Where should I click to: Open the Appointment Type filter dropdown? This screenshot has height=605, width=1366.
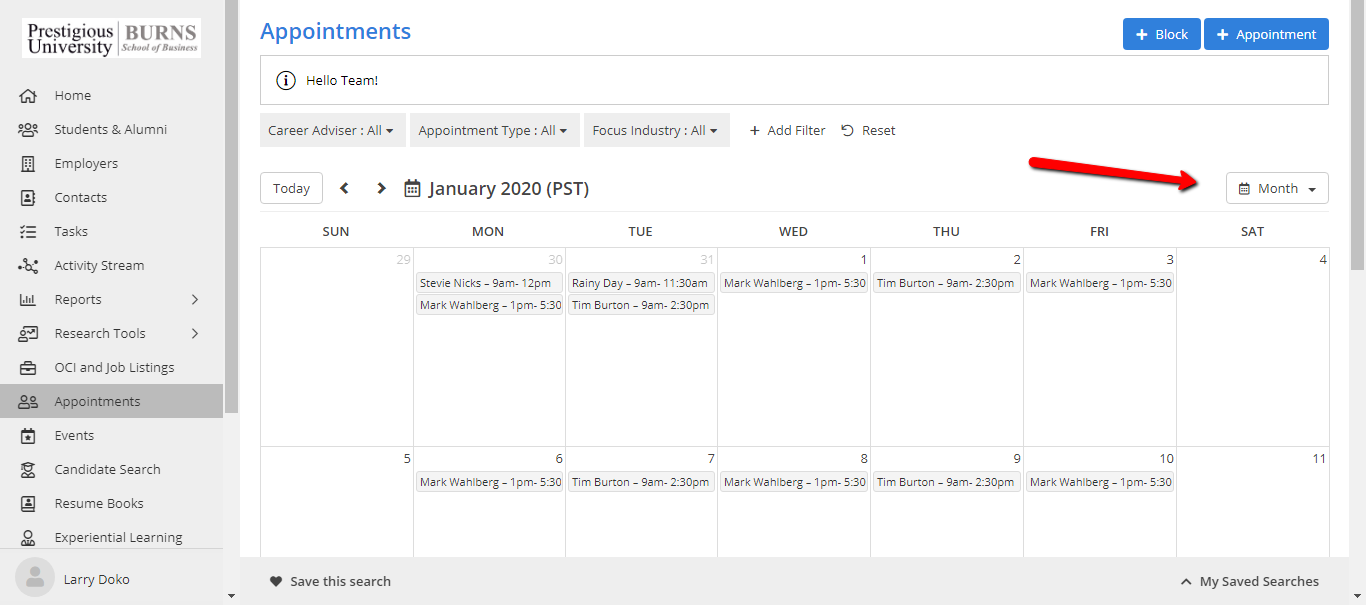click(x=492, y=130)
